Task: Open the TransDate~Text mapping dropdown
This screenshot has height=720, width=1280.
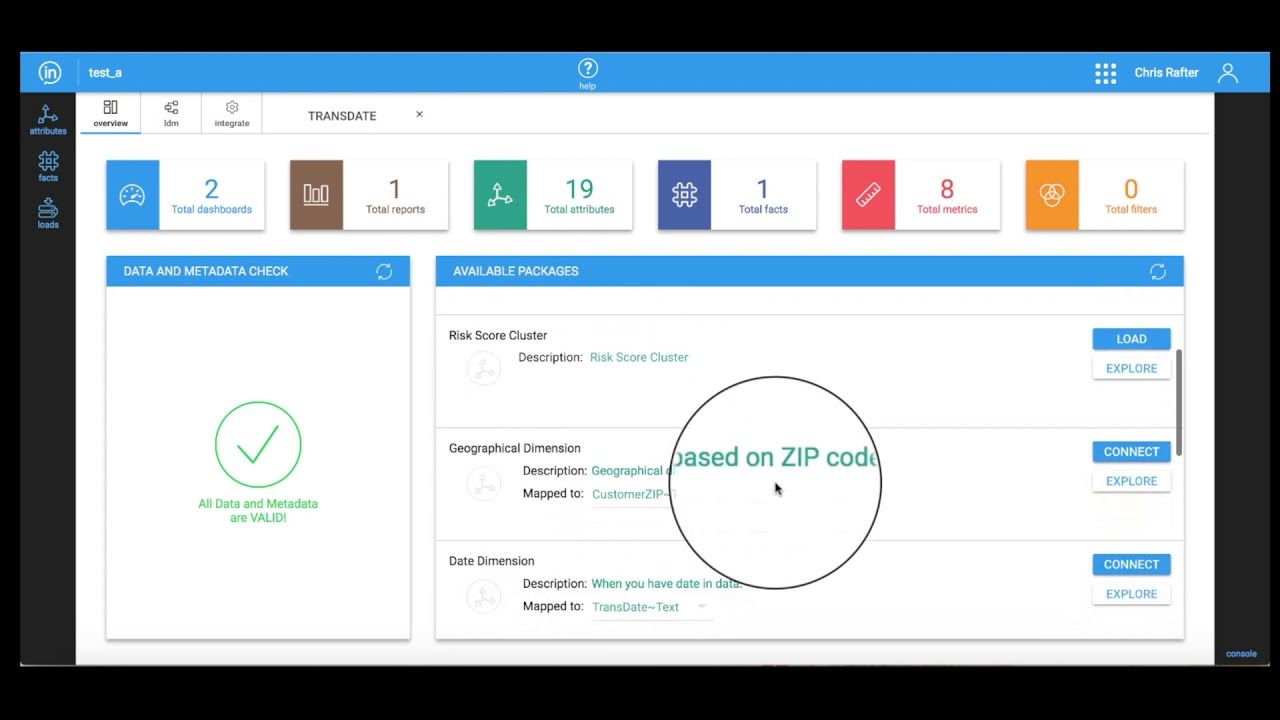Action: coord(701,606)
